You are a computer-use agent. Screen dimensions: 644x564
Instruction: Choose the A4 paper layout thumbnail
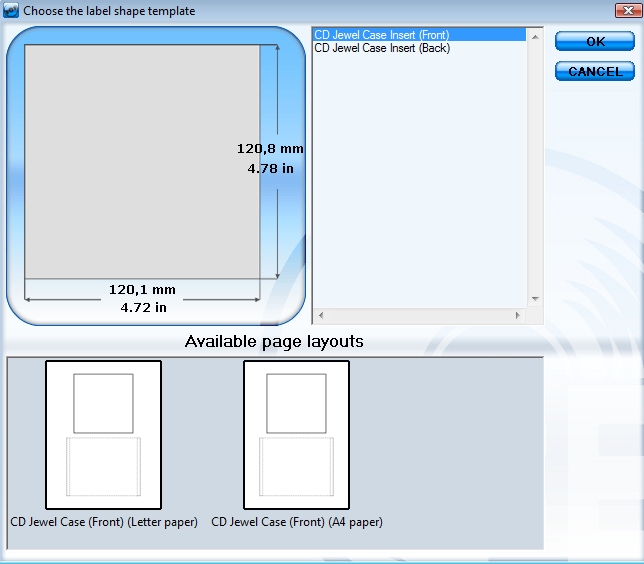click(297, 435)
